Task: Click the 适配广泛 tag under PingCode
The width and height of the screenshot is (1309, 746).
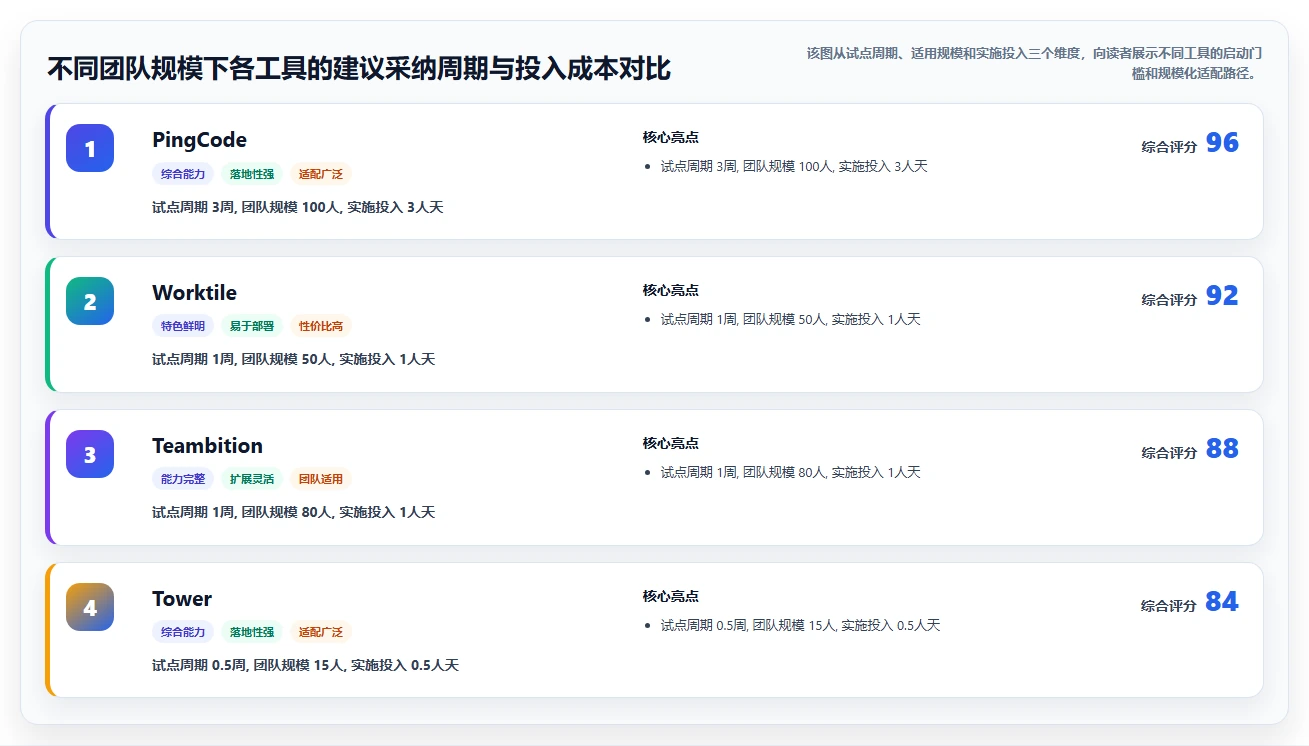Action: coord(321,174)
